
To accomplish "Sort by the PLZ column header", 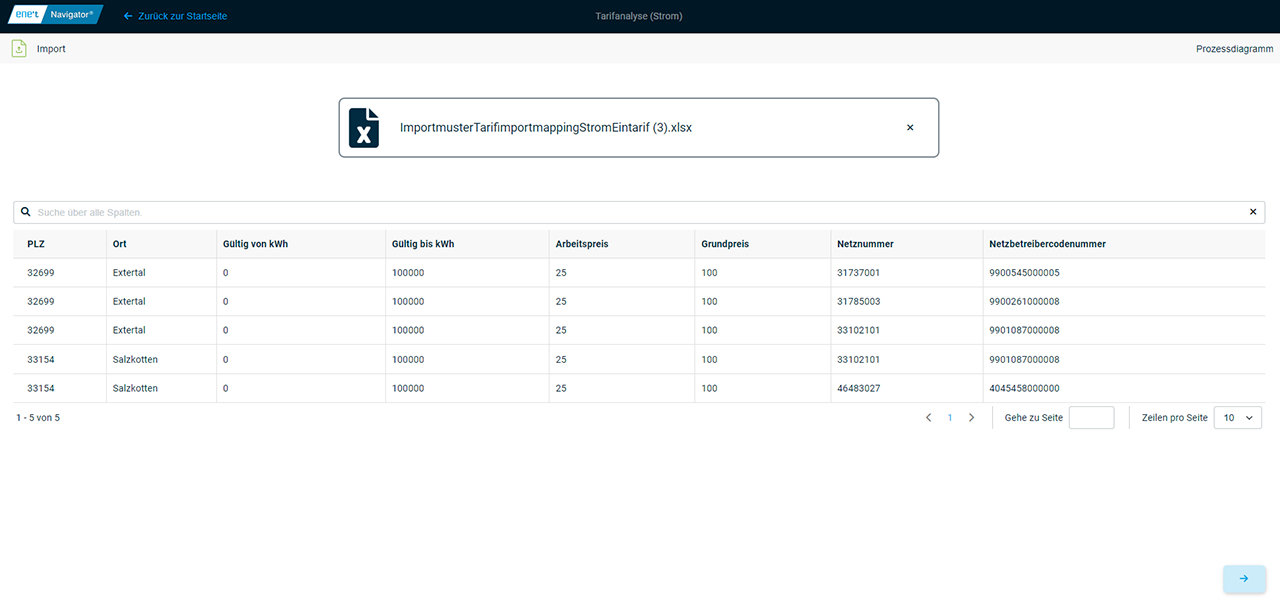I will click(x=36, y=244).
